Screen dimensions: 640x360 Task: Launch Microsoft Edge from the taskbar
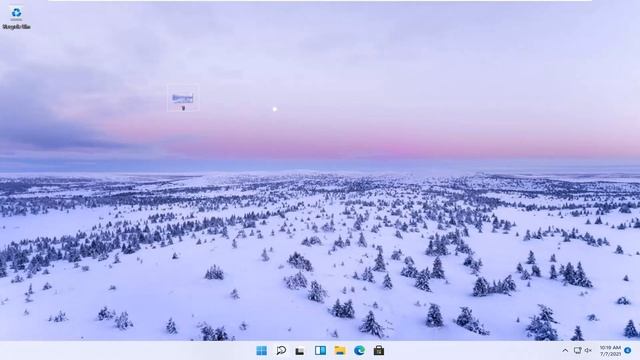[359, 351]
